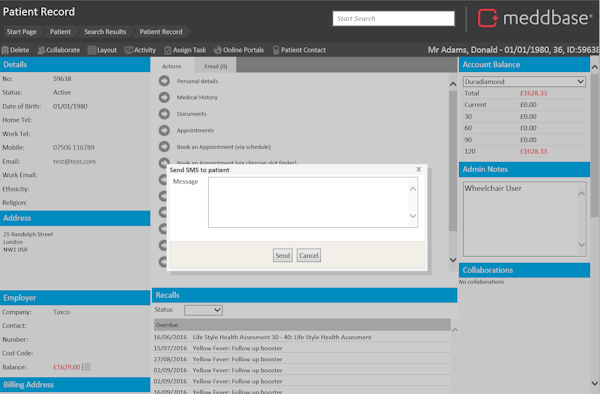Open the Duradiamond account dropdown
The height and width of the screenshot is (394, 600).
524,81
